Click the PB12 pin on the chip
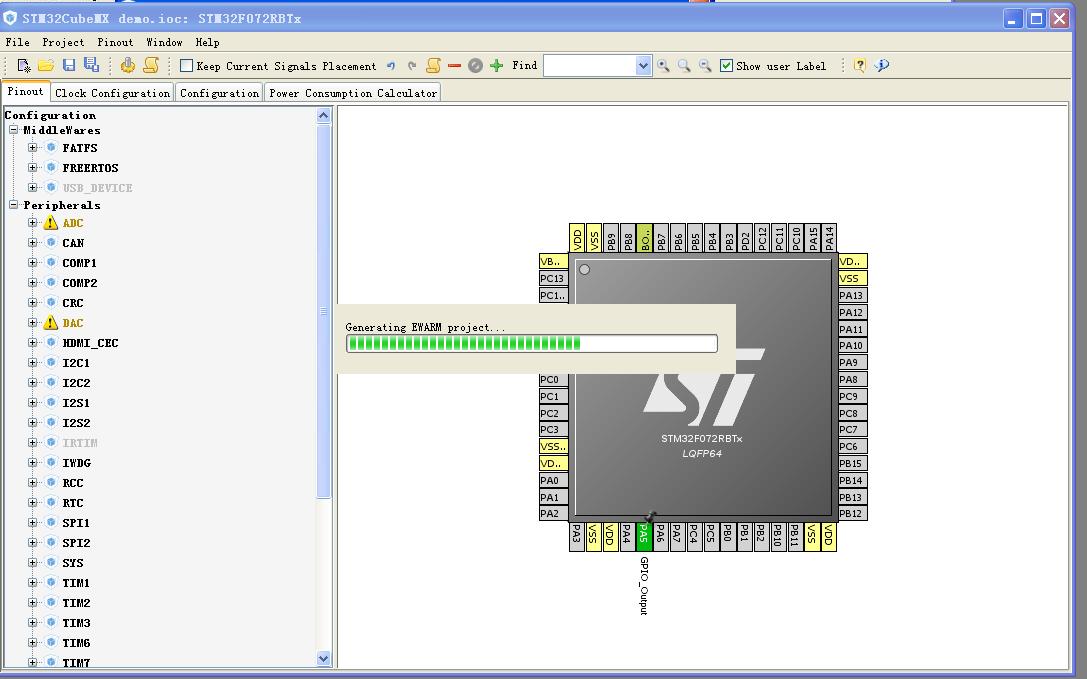 pos(852,513)
